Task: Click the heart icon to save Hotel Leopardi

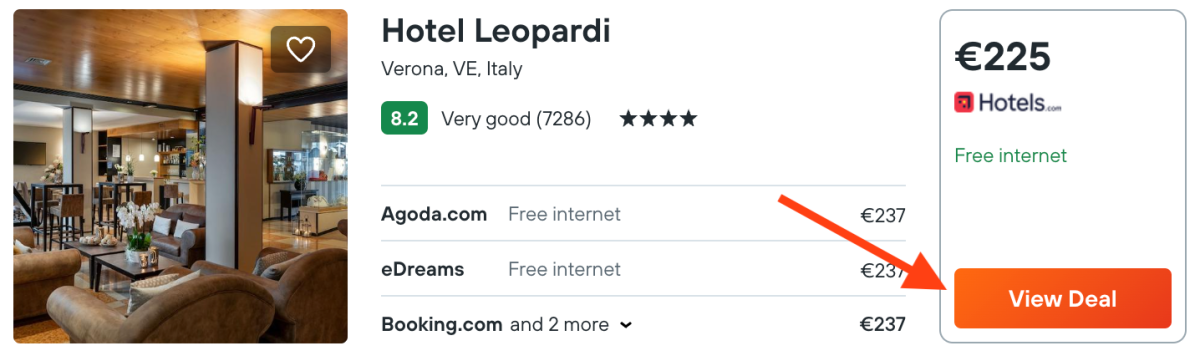Action: [301, 49]
